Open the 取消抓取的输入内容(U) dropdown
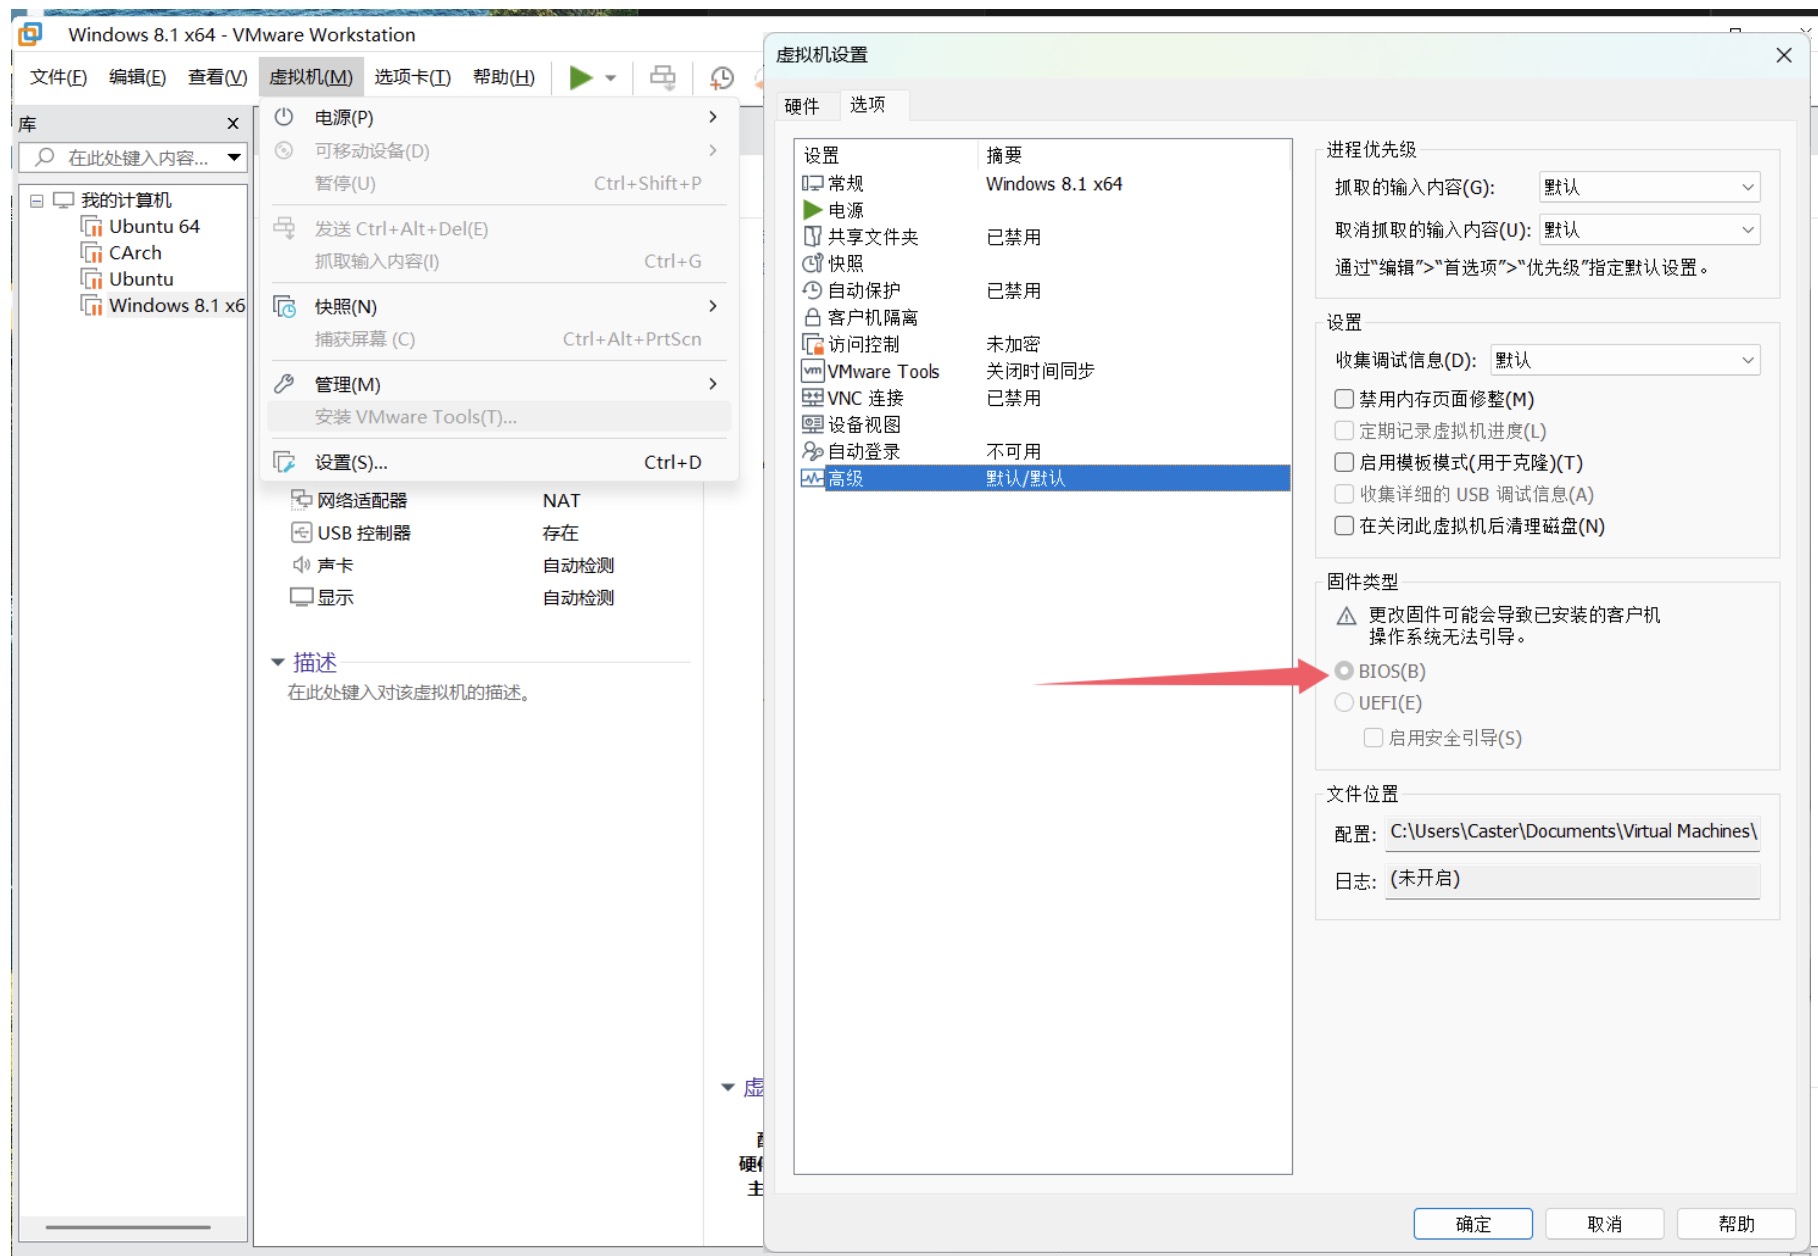Screen dimensions: 1818x1256 click(1649, 230)
